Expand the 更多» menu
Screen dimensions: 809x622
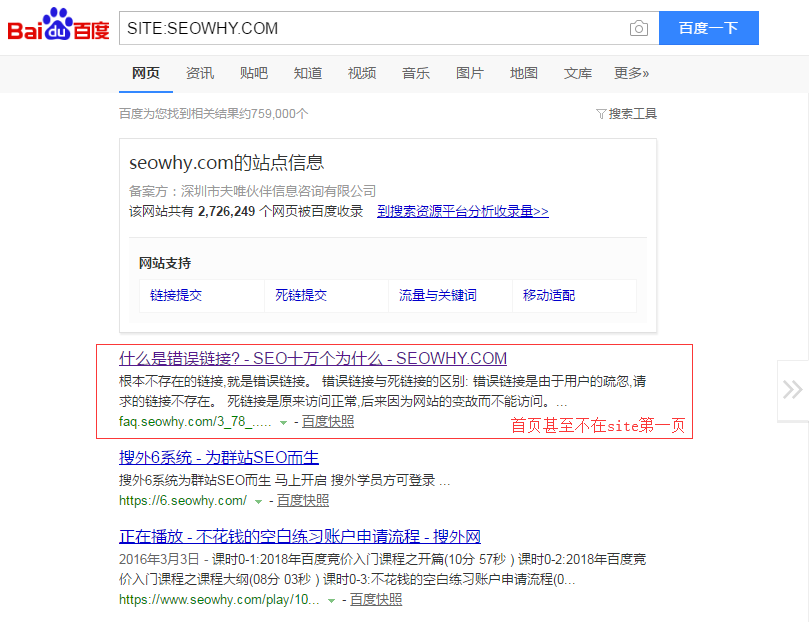click(x=631, y=73)
